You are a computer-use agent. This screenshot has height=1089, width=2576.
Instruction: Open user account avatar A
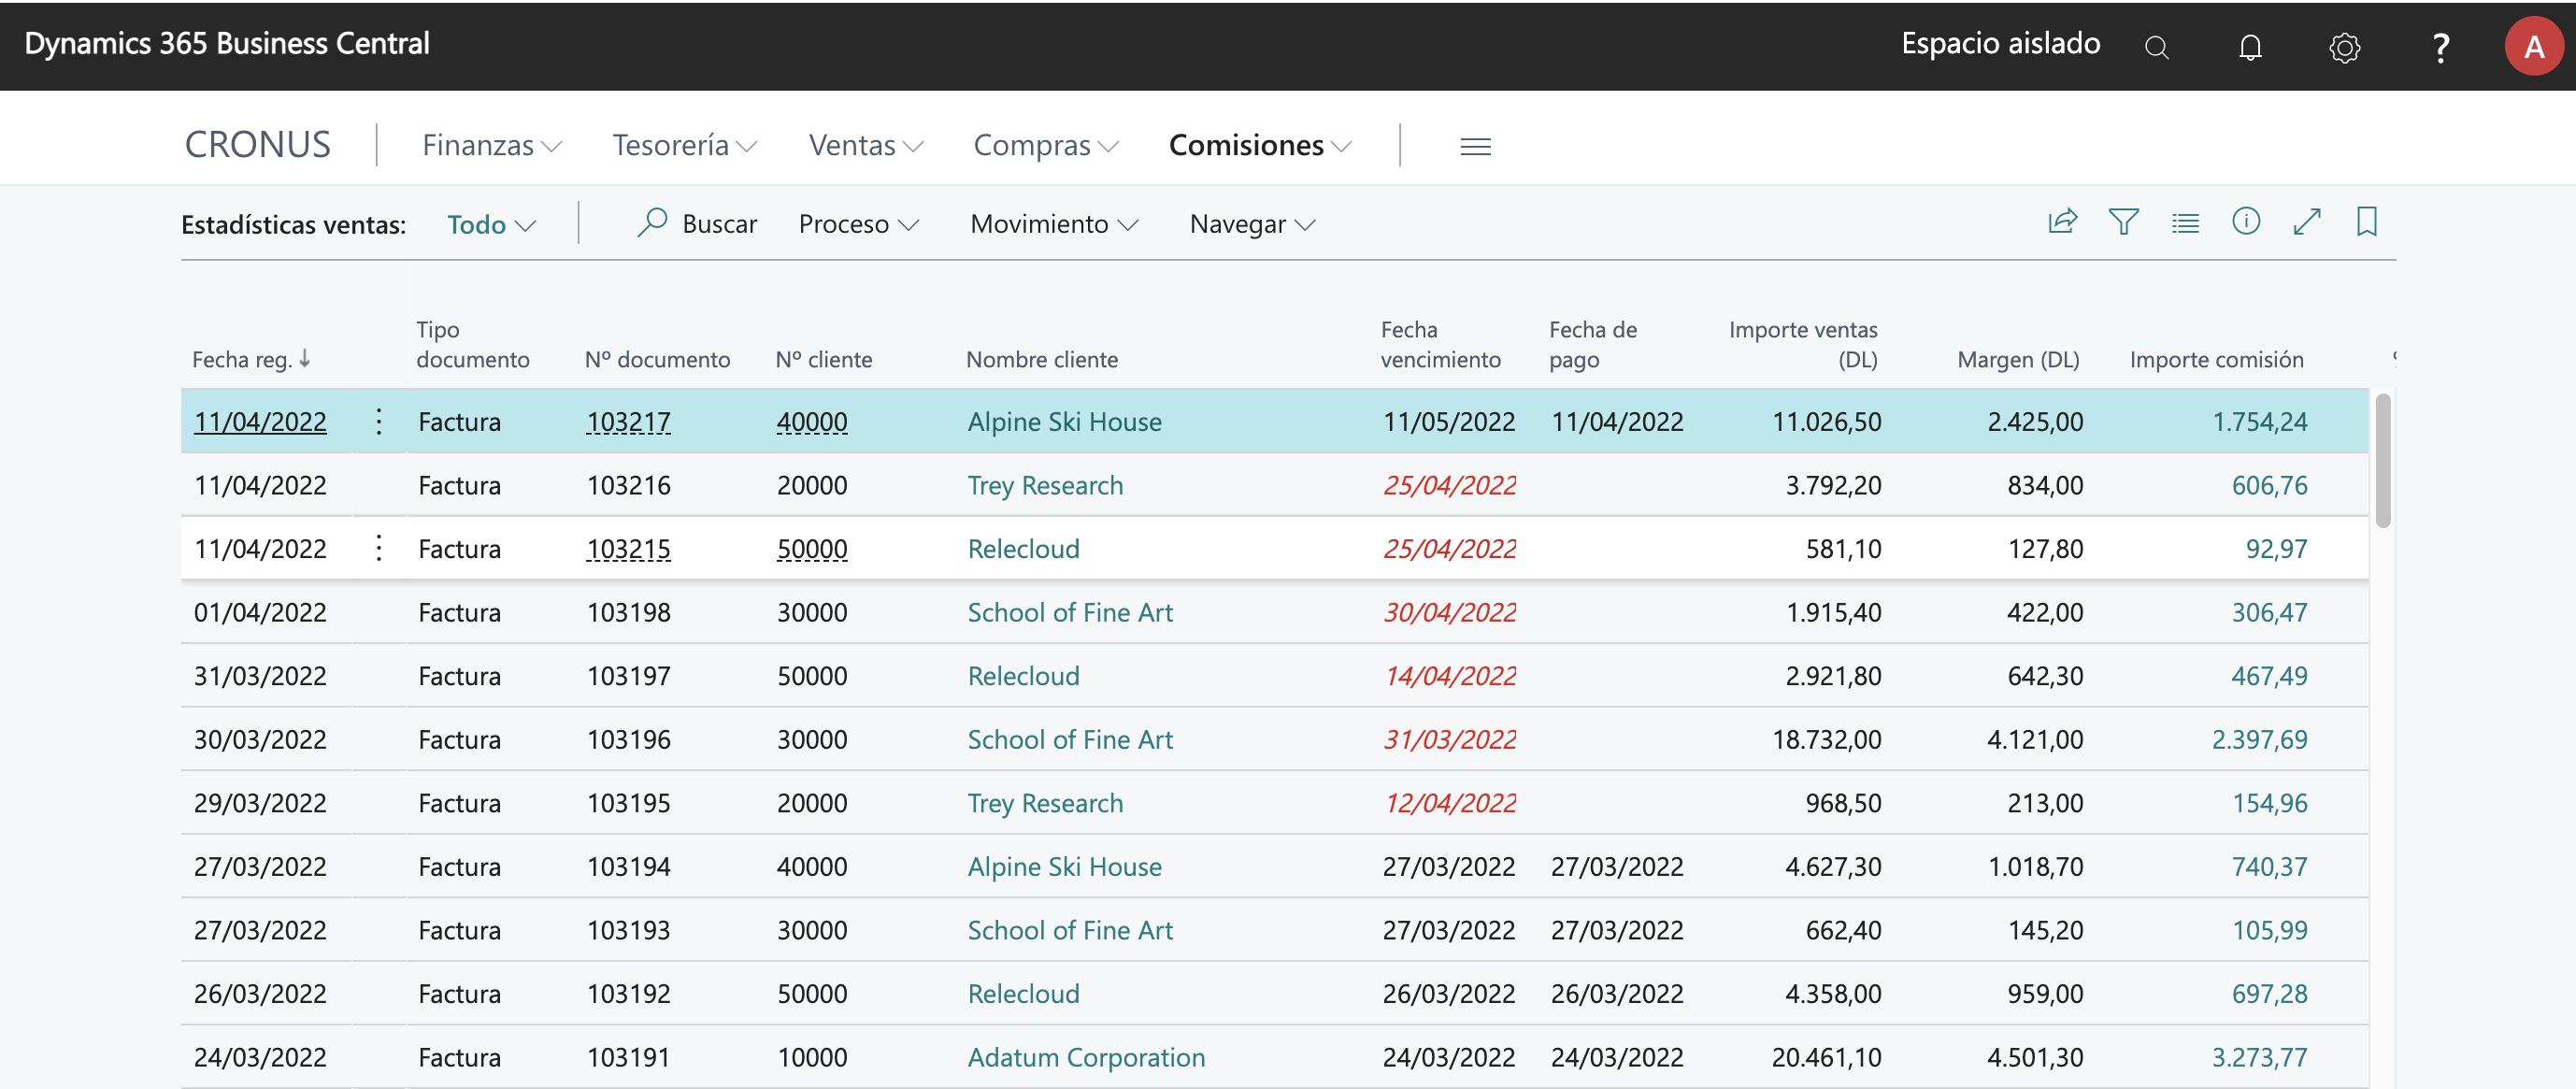2533,46
